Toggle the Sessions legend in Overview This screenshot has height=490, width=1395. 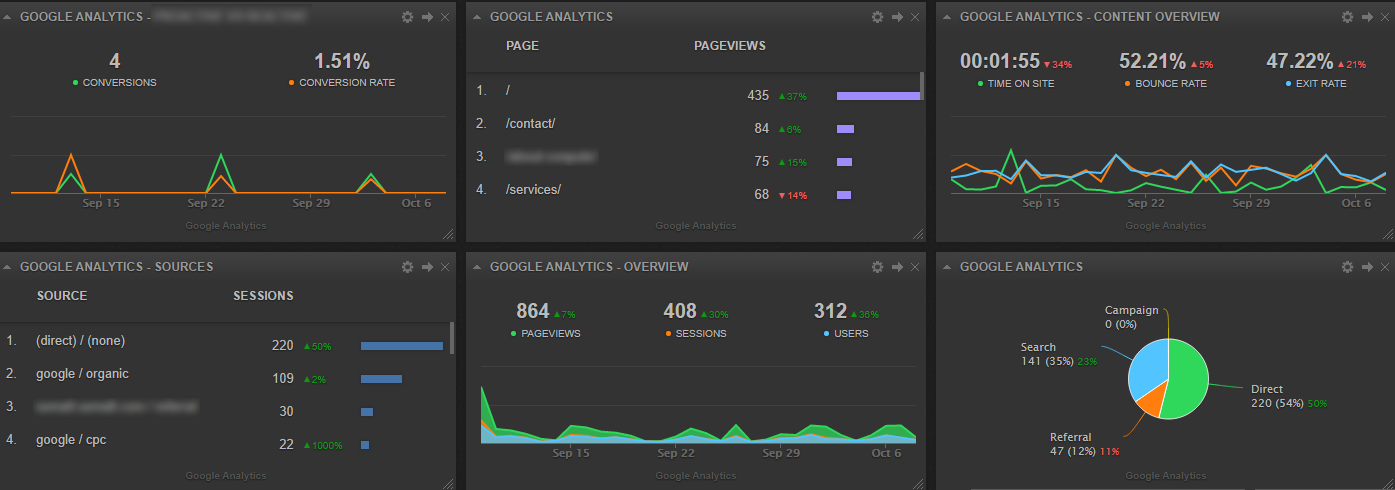click(x=694, y=334)
